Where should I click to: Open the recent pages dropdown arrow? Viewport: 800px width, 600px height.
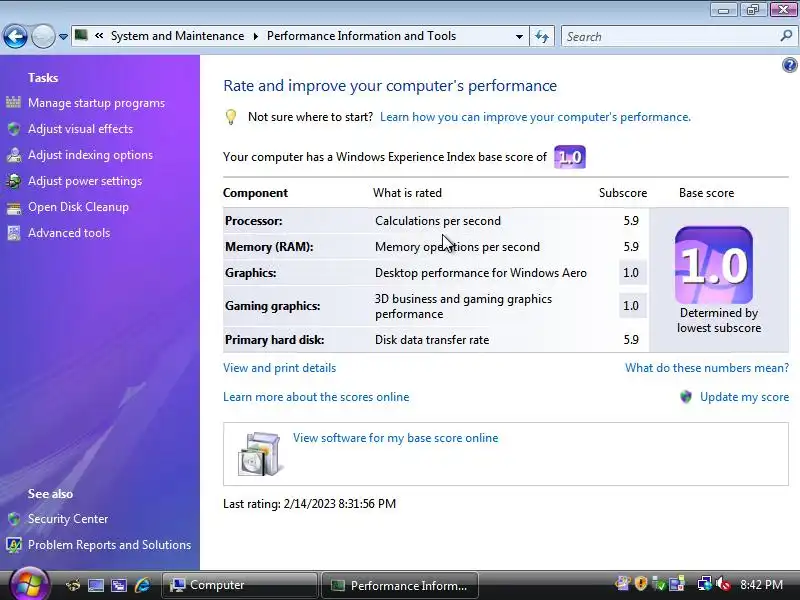(63, 37)
